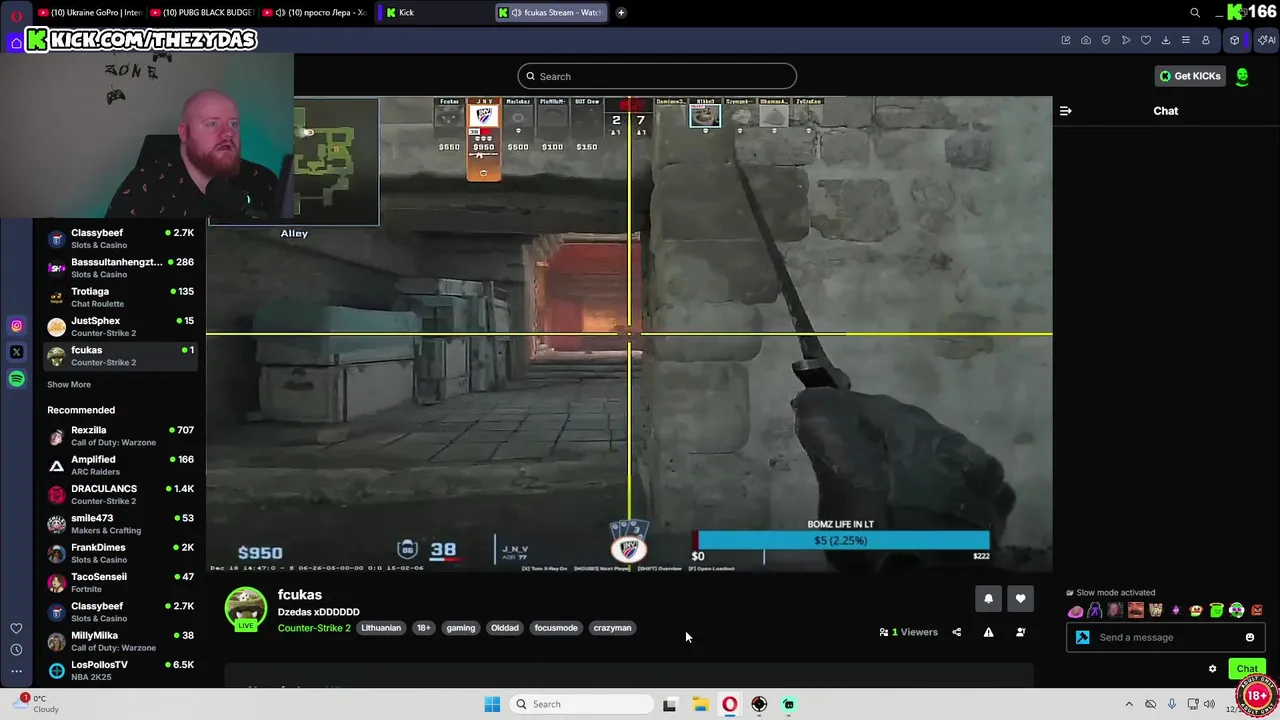The image size is (1280, 720).
Task: Select the fcukas Stream tab
Action: pos(551,13)
